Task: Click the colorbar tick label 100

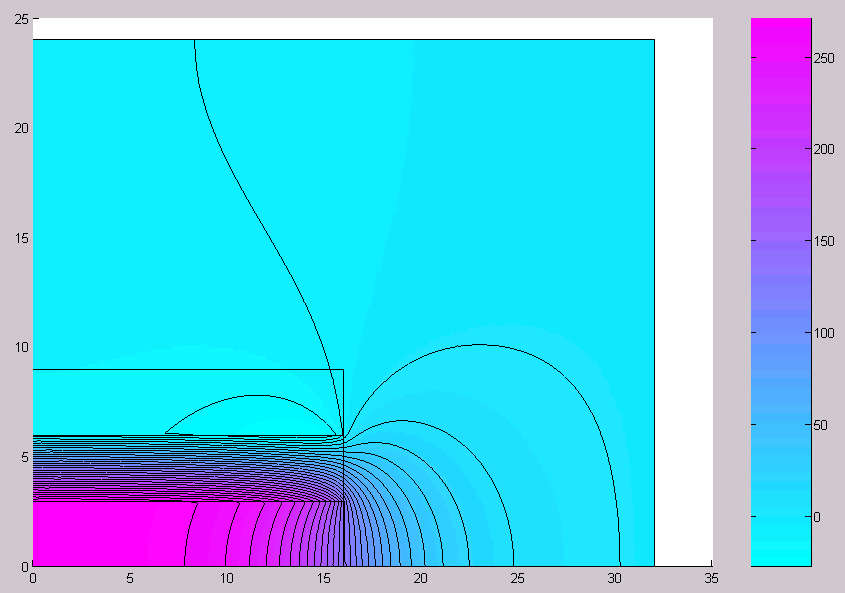Action: click(824, 333)
